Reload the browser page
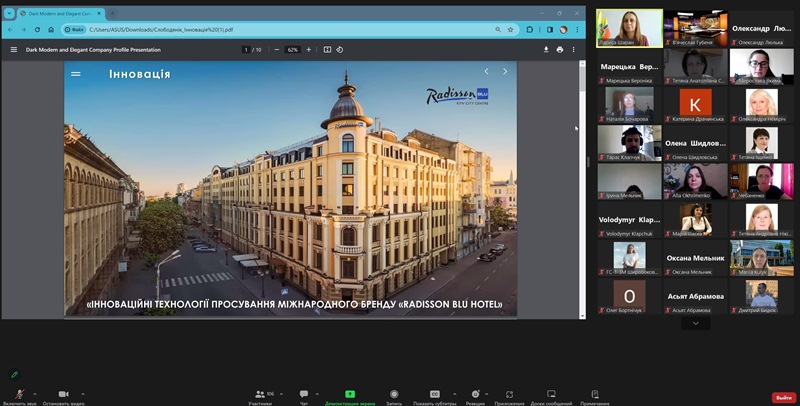Image resolution: width=800 pixels, height=406 pixels. click(x=39, y=30)
